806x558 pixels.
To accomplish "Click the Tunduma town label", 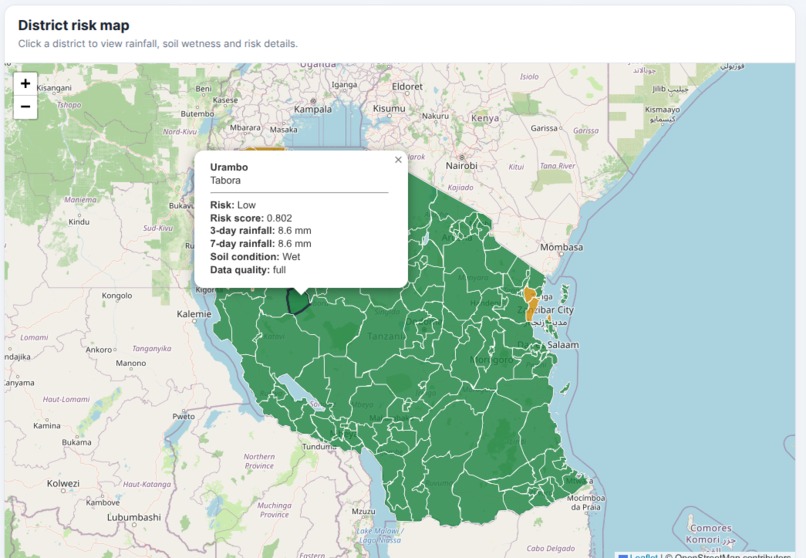I will tap(319, 447).
